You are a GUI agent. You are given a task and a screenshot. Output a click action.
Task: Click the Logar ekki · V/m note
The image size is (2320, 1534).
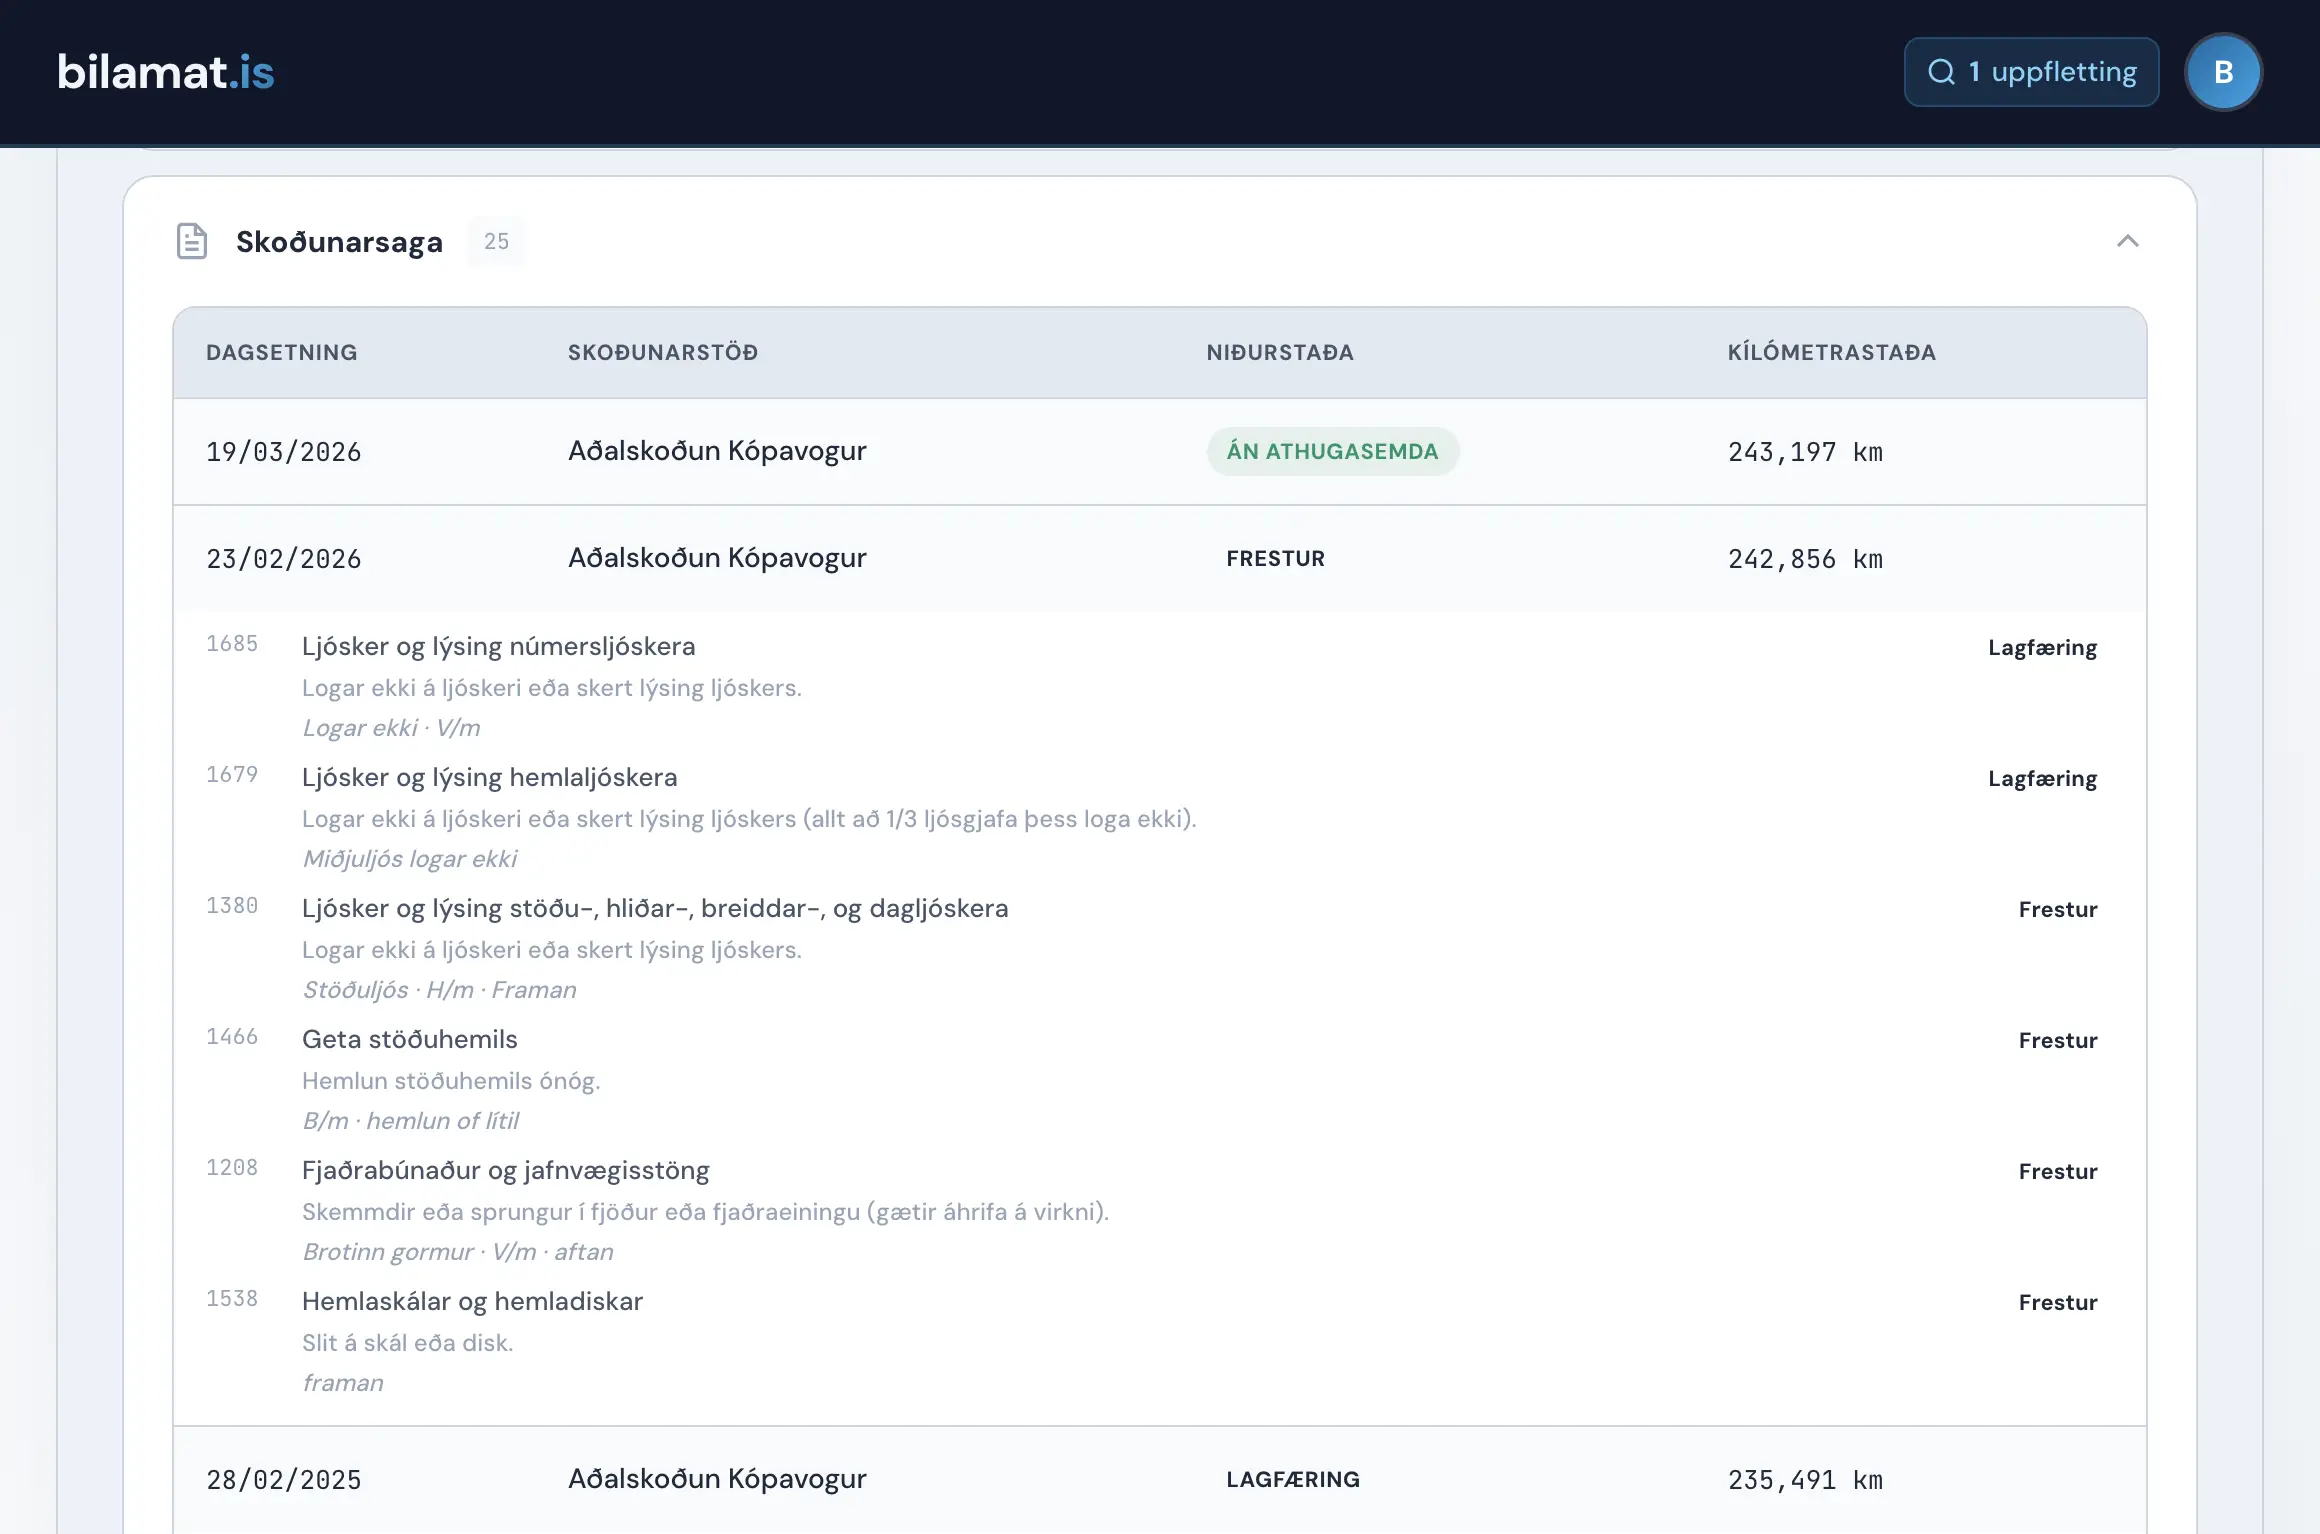coord(391,728)
